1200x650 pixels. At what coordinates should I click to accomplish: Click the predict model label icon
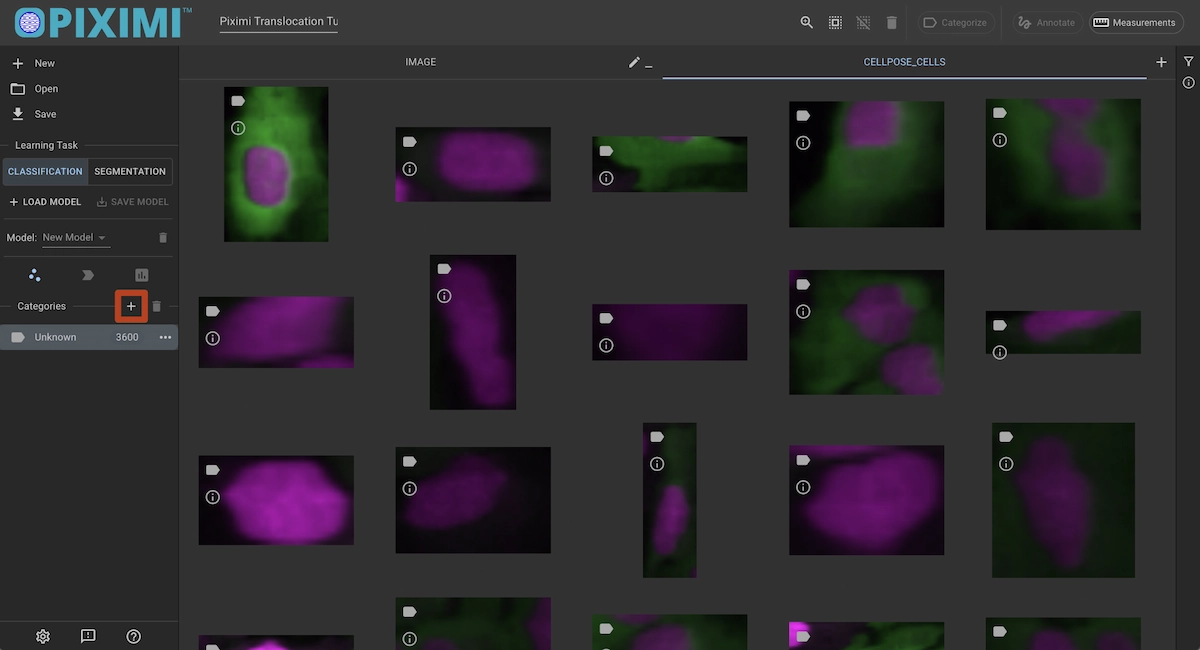[88, 275]
